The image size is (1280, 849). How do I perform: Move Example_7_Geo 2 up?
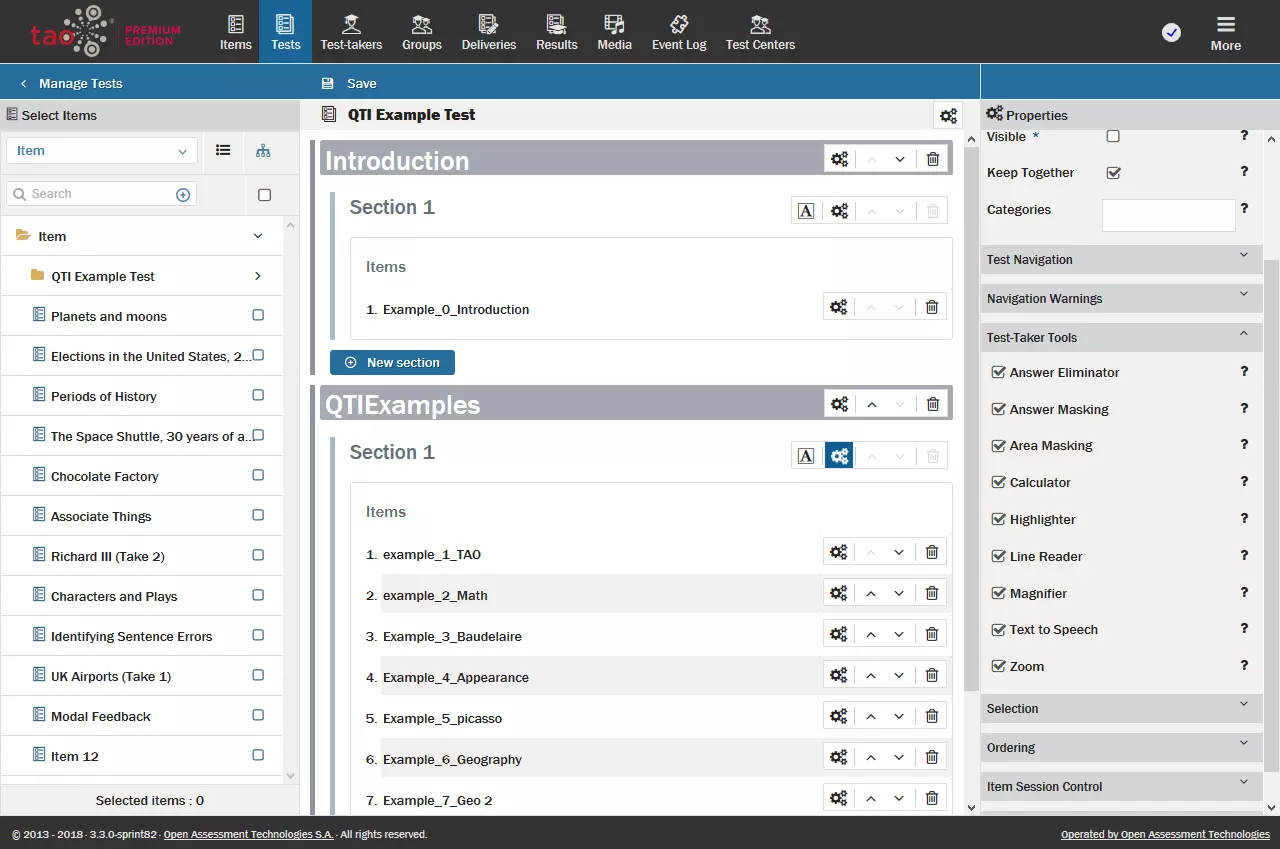pyautogui.click(x=871, y=798)
